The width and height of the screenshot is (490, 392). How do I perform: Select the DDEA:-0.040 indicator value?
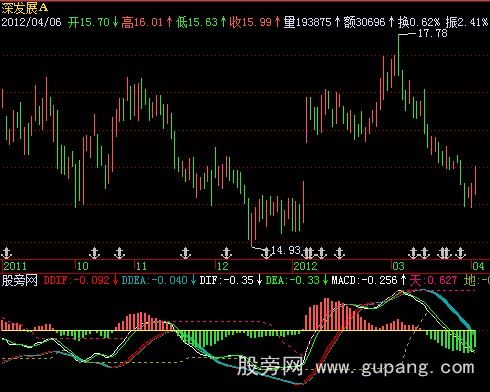coord(155,280)
